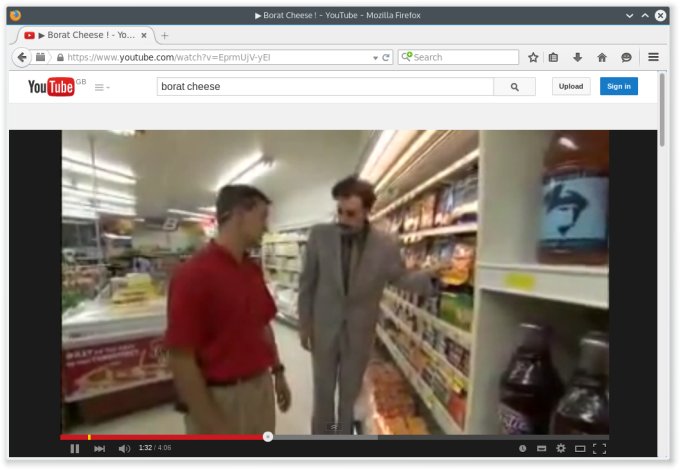Close the Borat Cheese tab
The image size is (680, 470).
[x=144, y=36]
